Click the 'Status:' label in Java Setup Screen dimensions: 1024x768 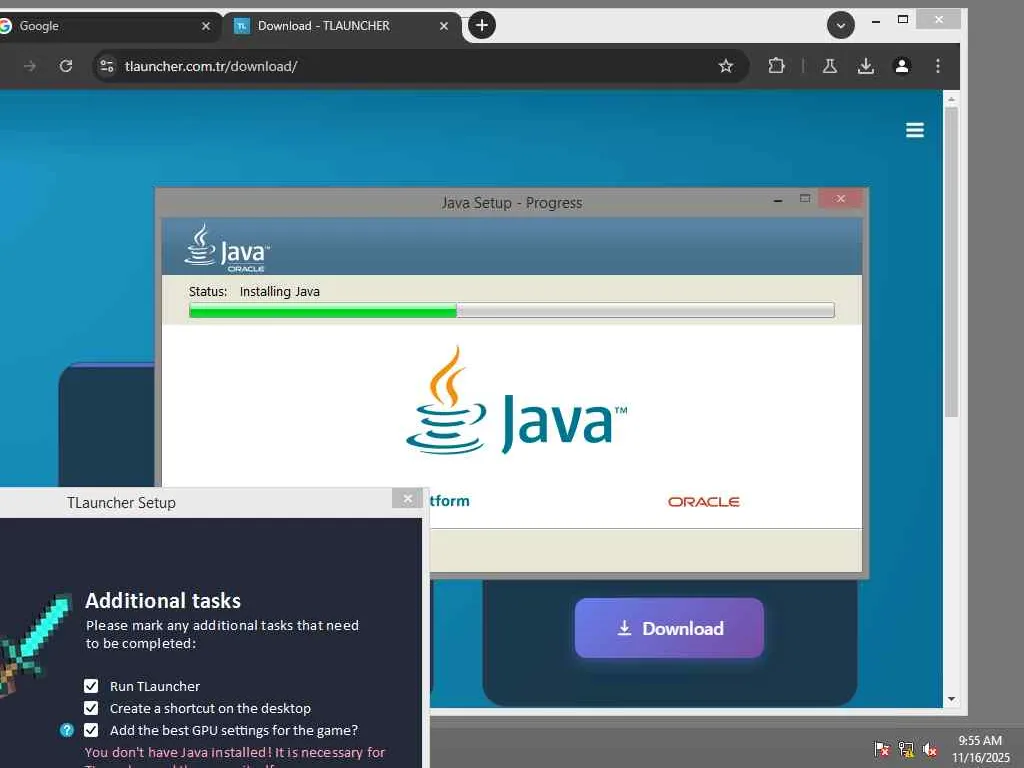point(208,291)
